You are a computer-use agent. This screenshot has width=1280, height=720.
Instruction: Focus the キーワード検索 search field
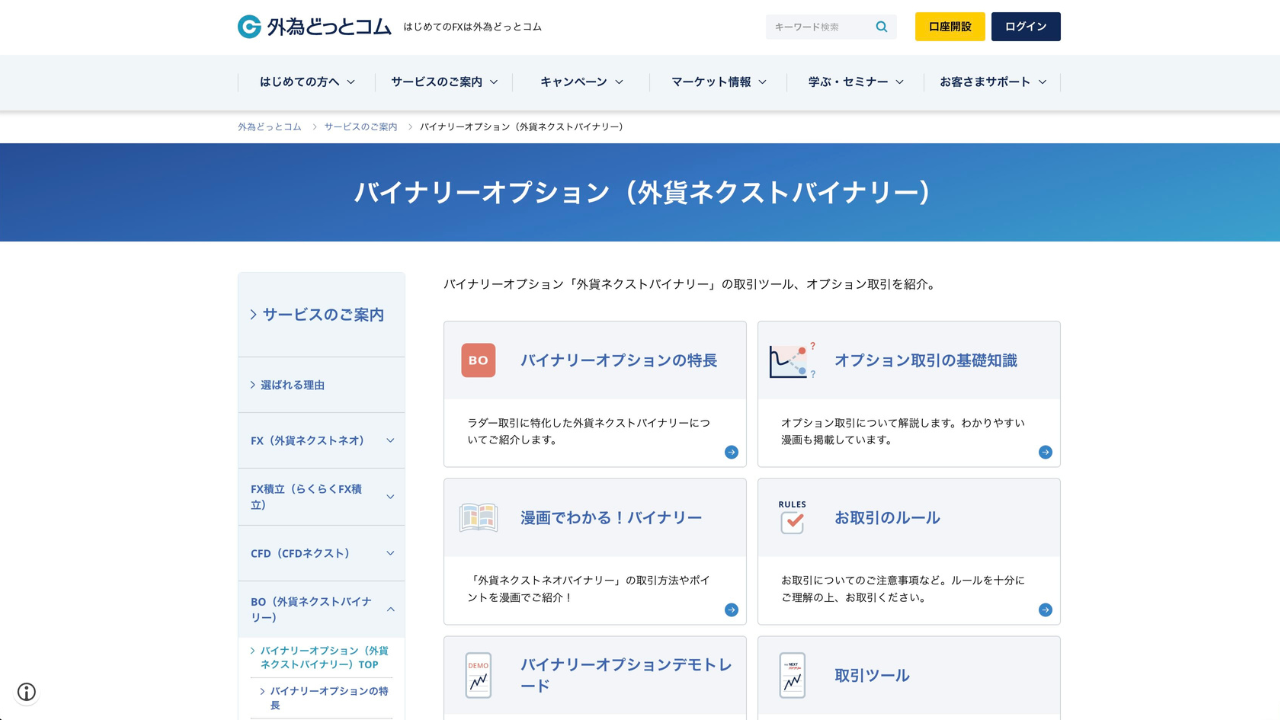(x=818, y=27)
